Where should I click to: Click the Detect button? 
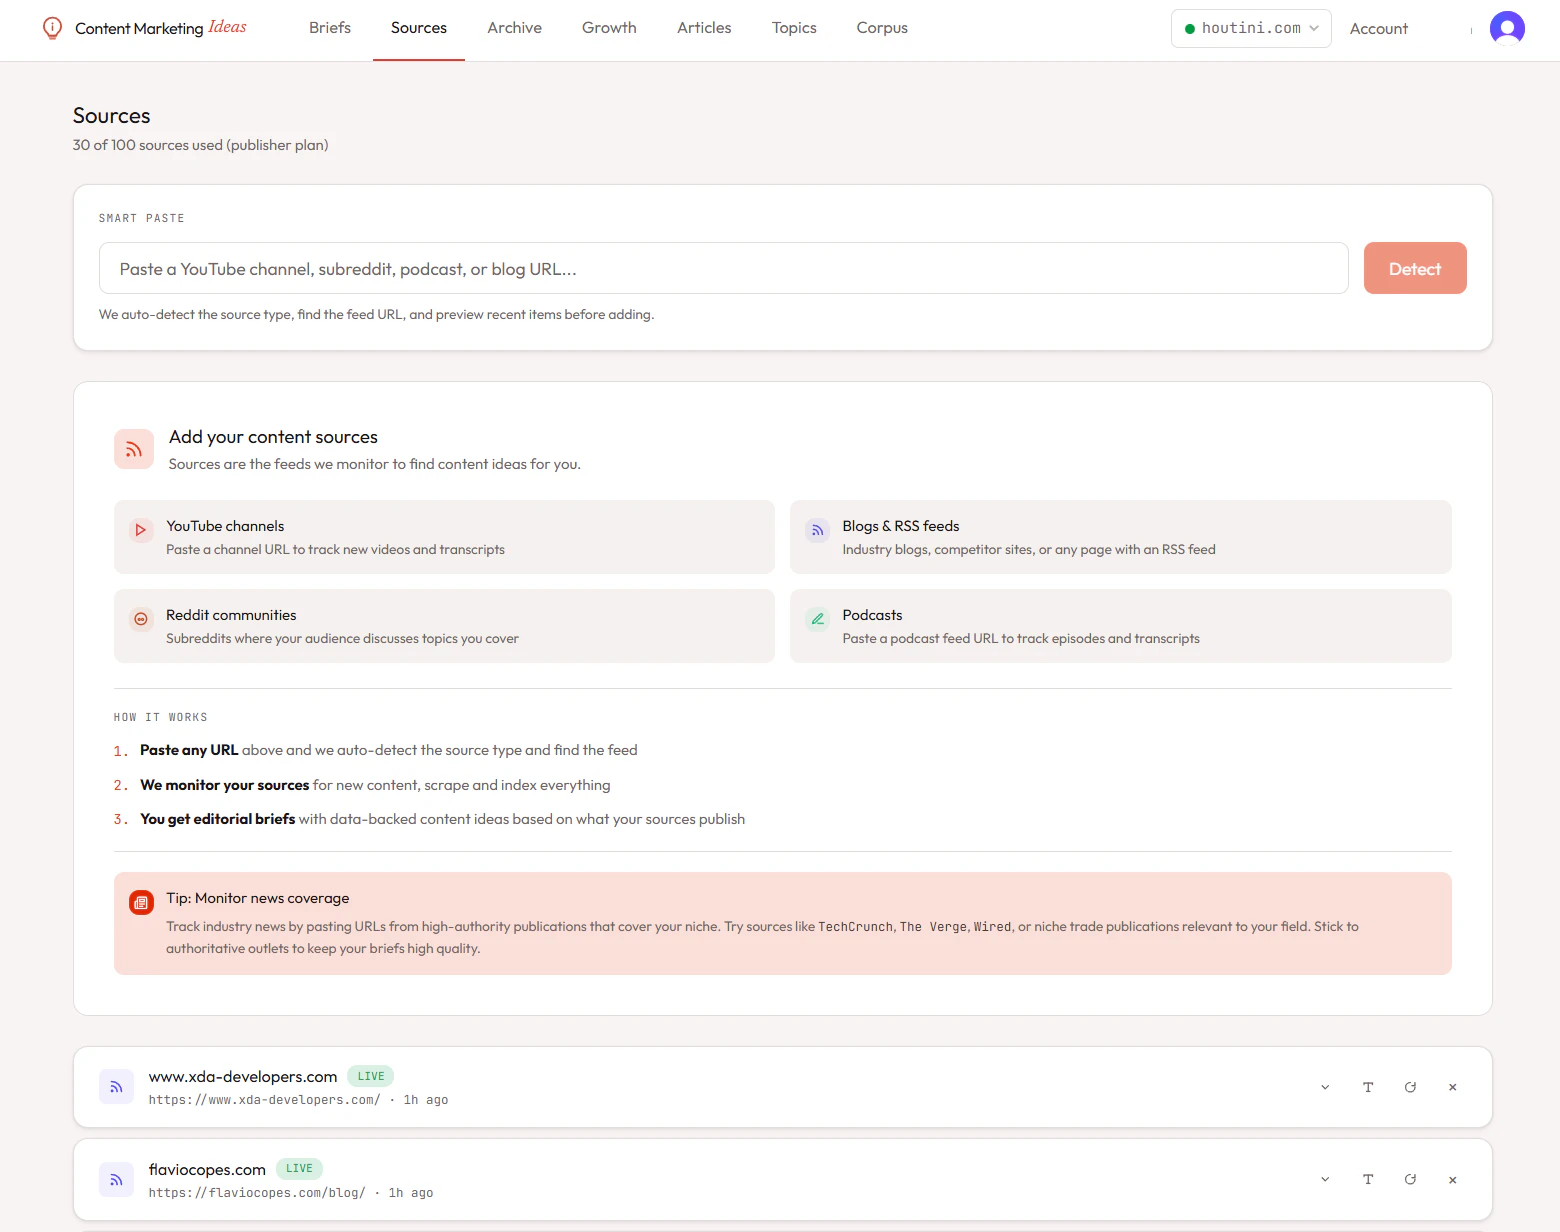(x=1414, y=268)
